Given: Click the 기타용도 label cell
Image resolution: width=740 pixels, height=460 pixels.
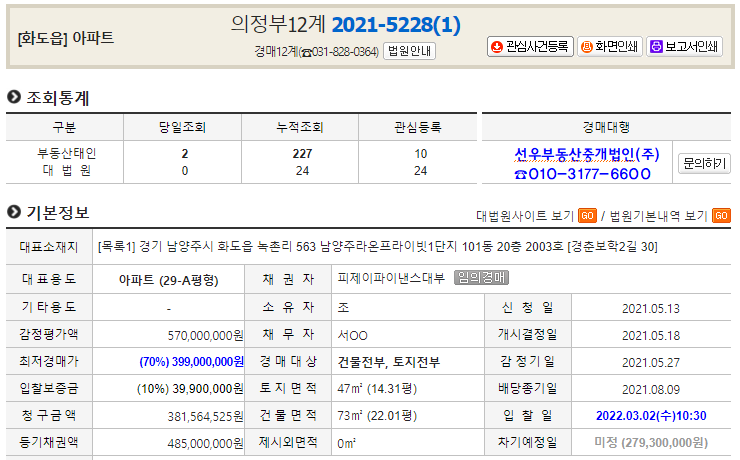Looking at the screenshot, I should coord(49,307).
